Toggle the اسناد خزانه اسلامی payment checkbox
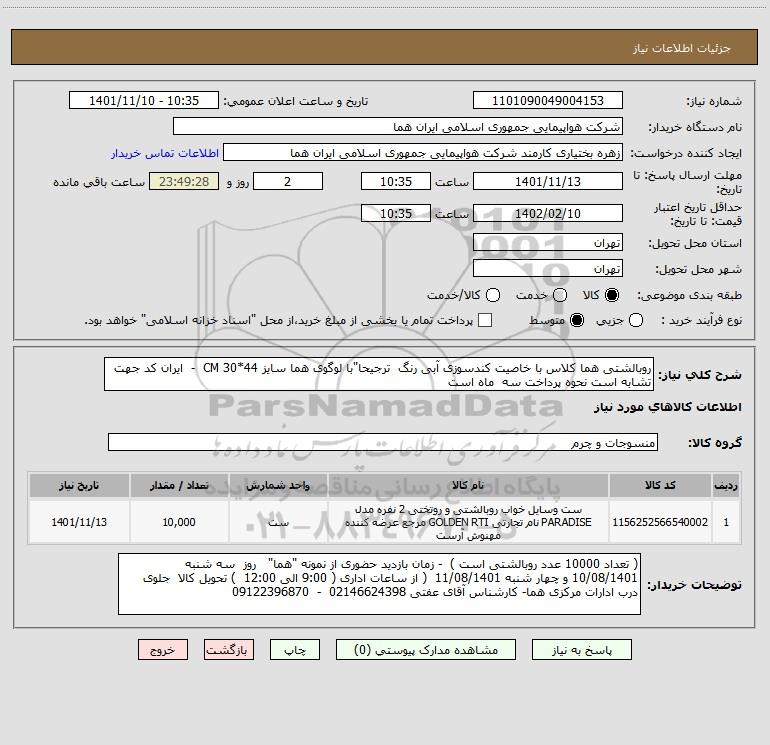 tap(485, 320)
